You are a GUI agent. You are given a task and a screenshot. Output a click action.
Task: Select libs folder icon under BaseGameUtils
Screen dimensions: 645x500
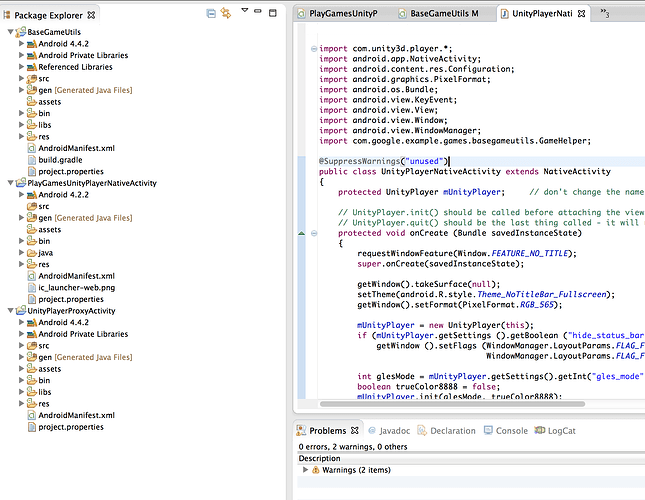(x=32, y=125)
